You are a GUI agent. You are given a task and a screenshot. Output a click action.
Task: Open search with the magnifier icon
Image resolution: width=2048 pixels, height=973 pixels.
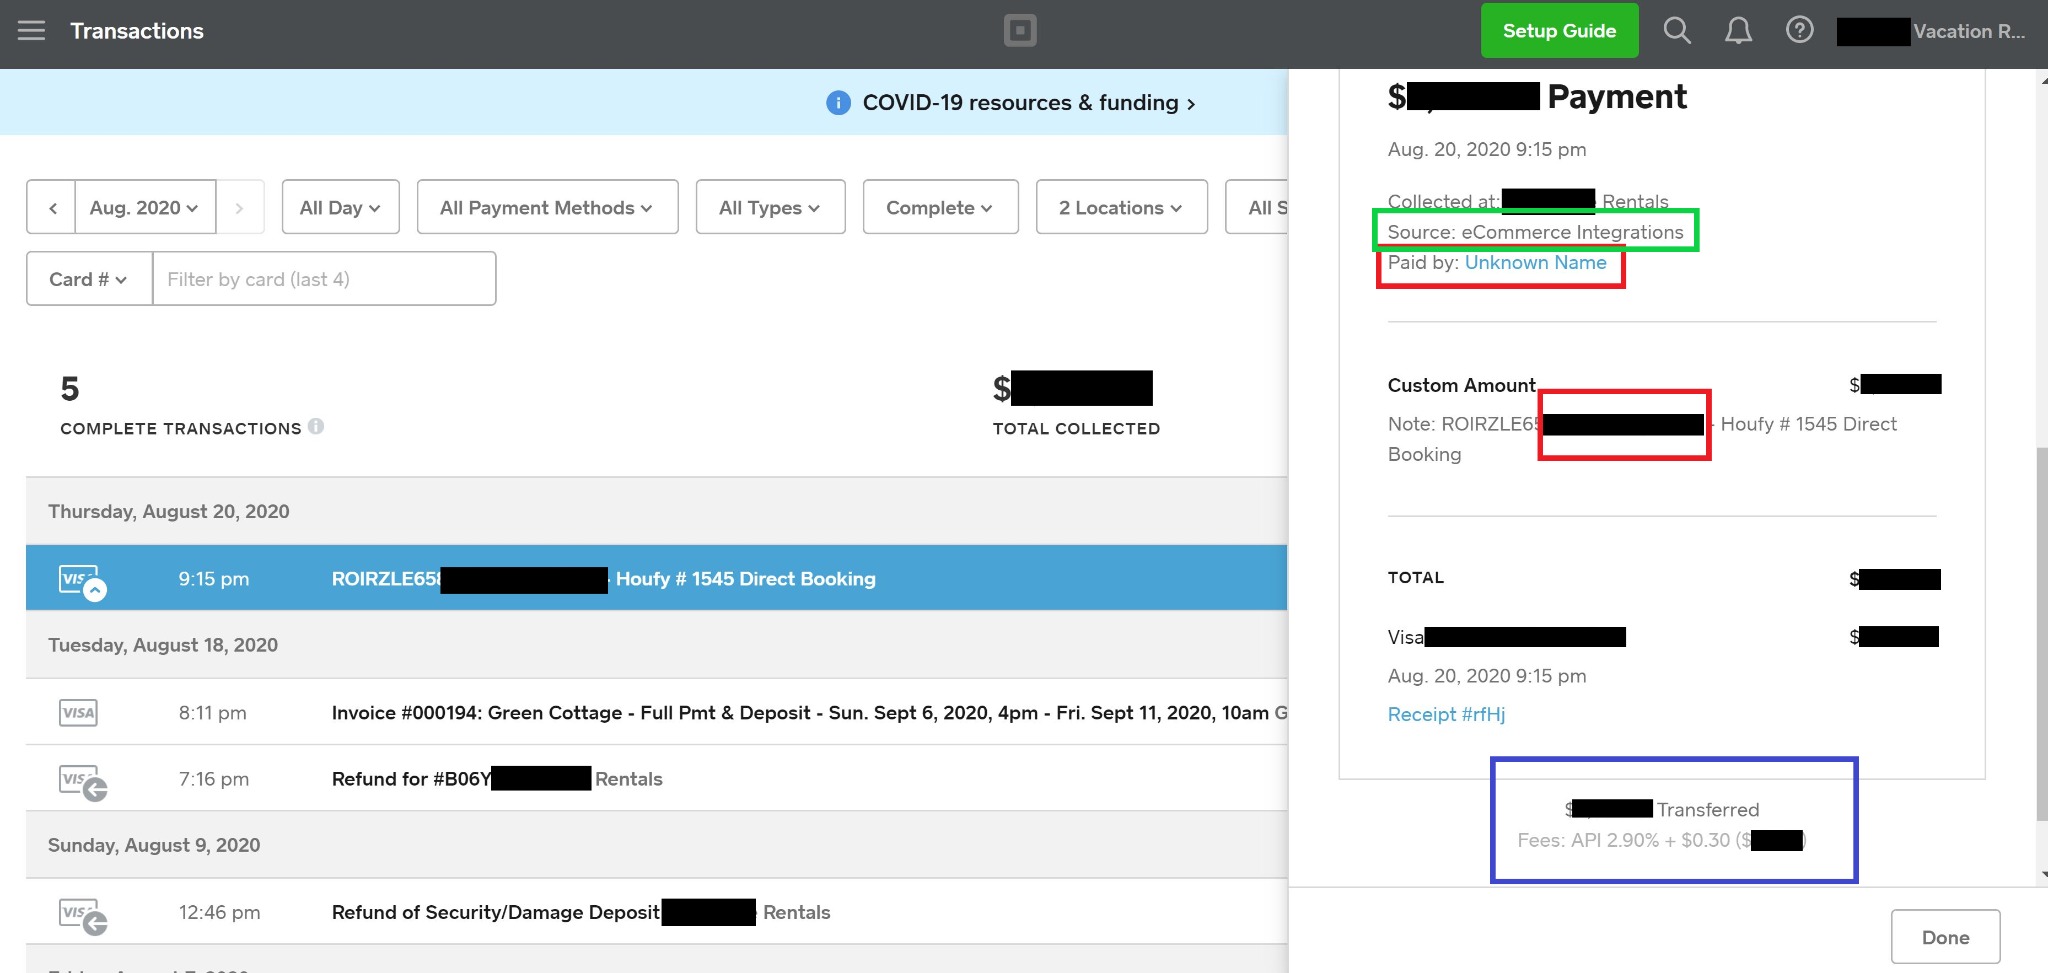pyautogui.click(x=1677, y=31)
